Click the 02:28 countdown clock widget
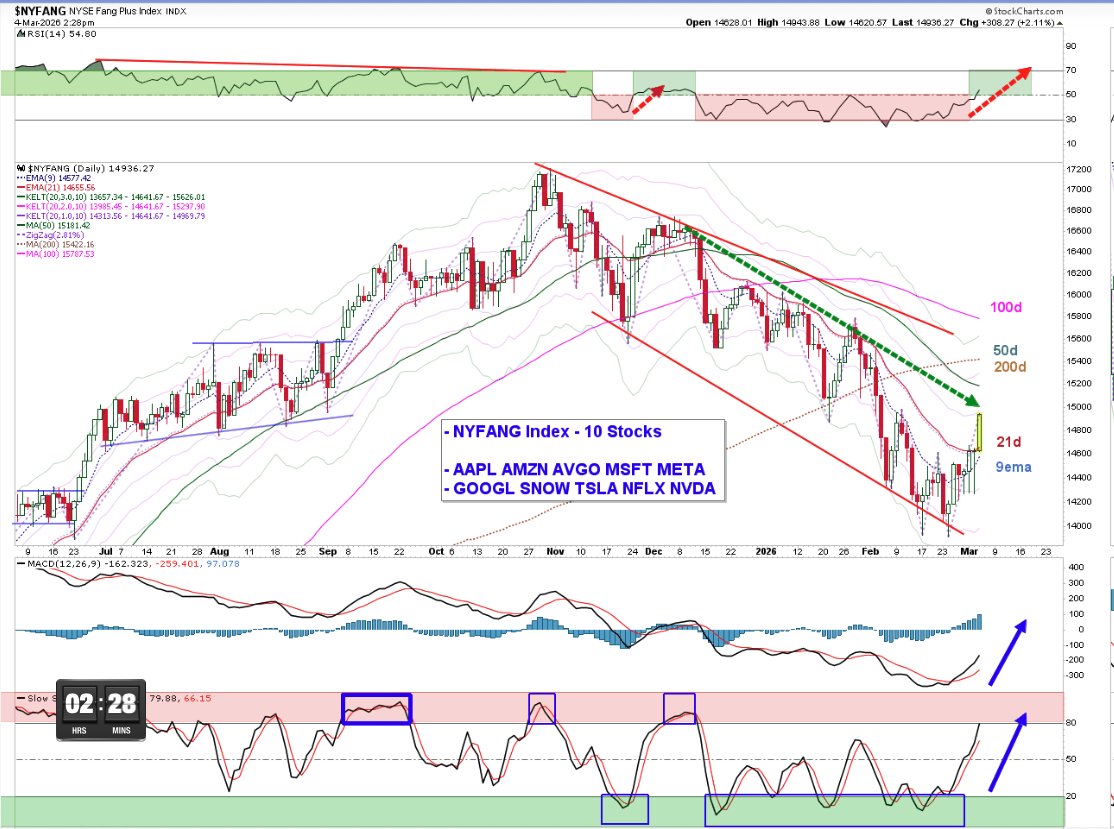This screenshot has height=829, width=1114. 101,711
